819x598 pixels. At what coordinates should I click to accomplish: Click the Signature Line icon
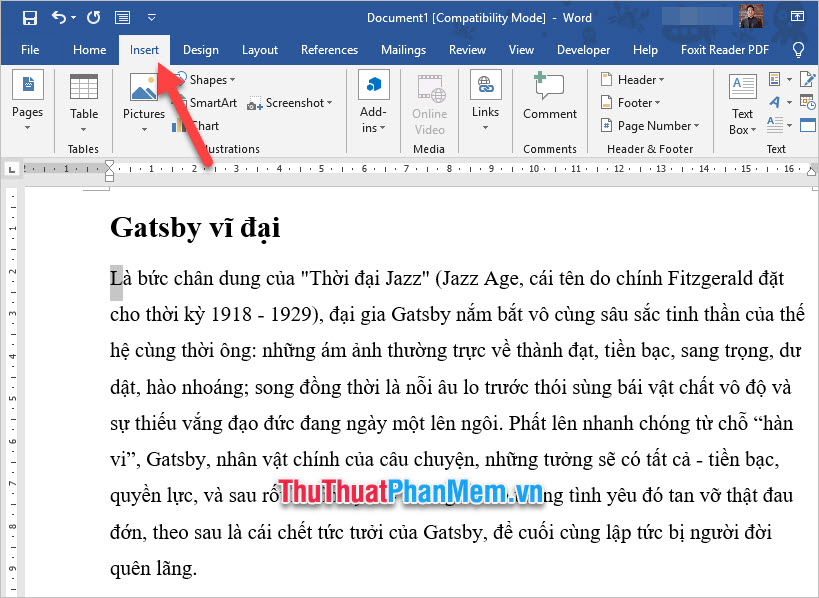(x=808, y=79)
